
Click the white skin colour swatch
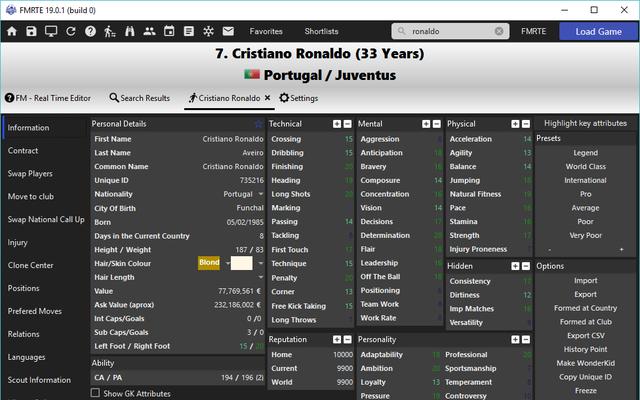(241, 263)
